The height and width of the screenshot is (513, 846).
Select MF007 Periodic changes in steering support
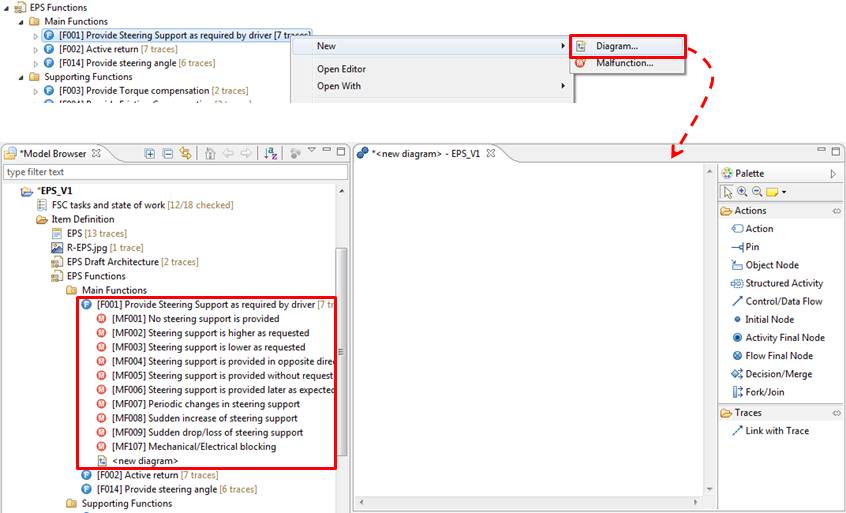(205, 404)
